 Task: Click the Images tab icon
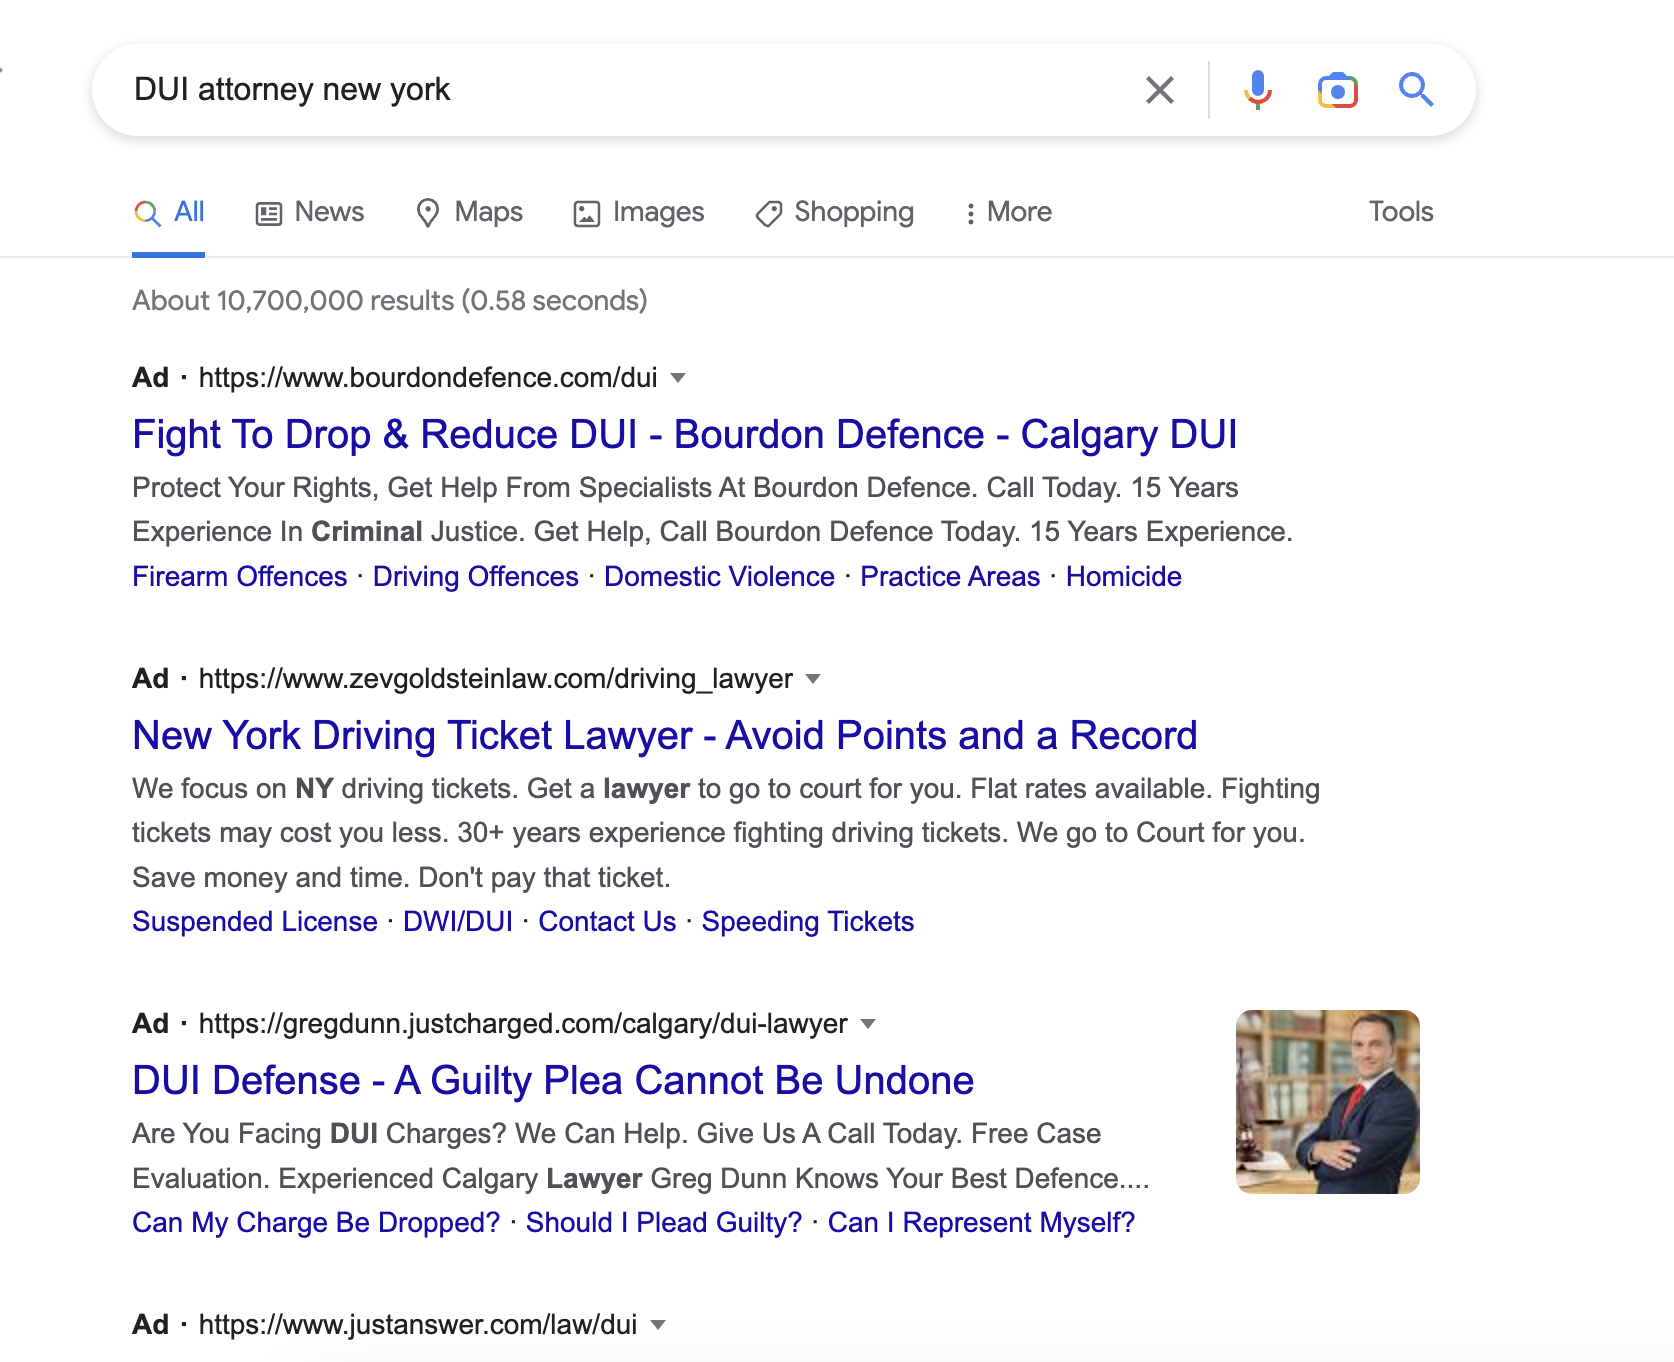coord(587,212)
